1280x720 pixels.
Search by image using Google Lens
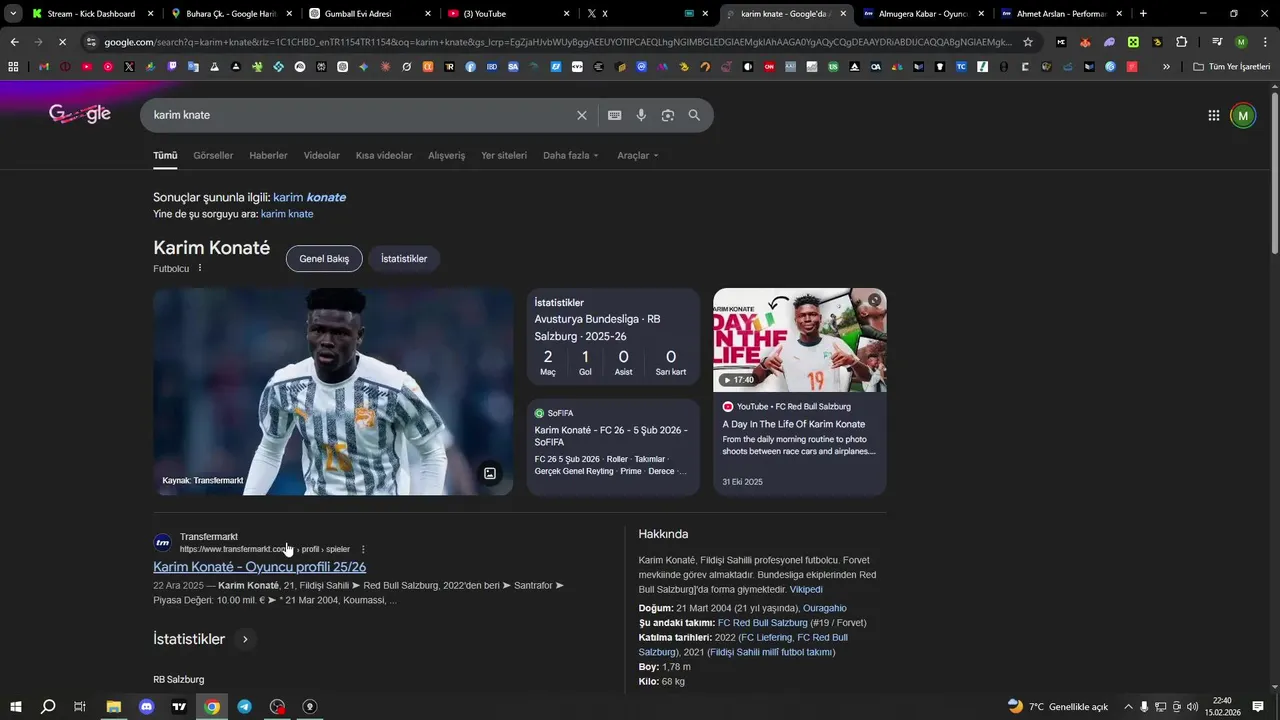pyautogui.click(x=668, y=115)
